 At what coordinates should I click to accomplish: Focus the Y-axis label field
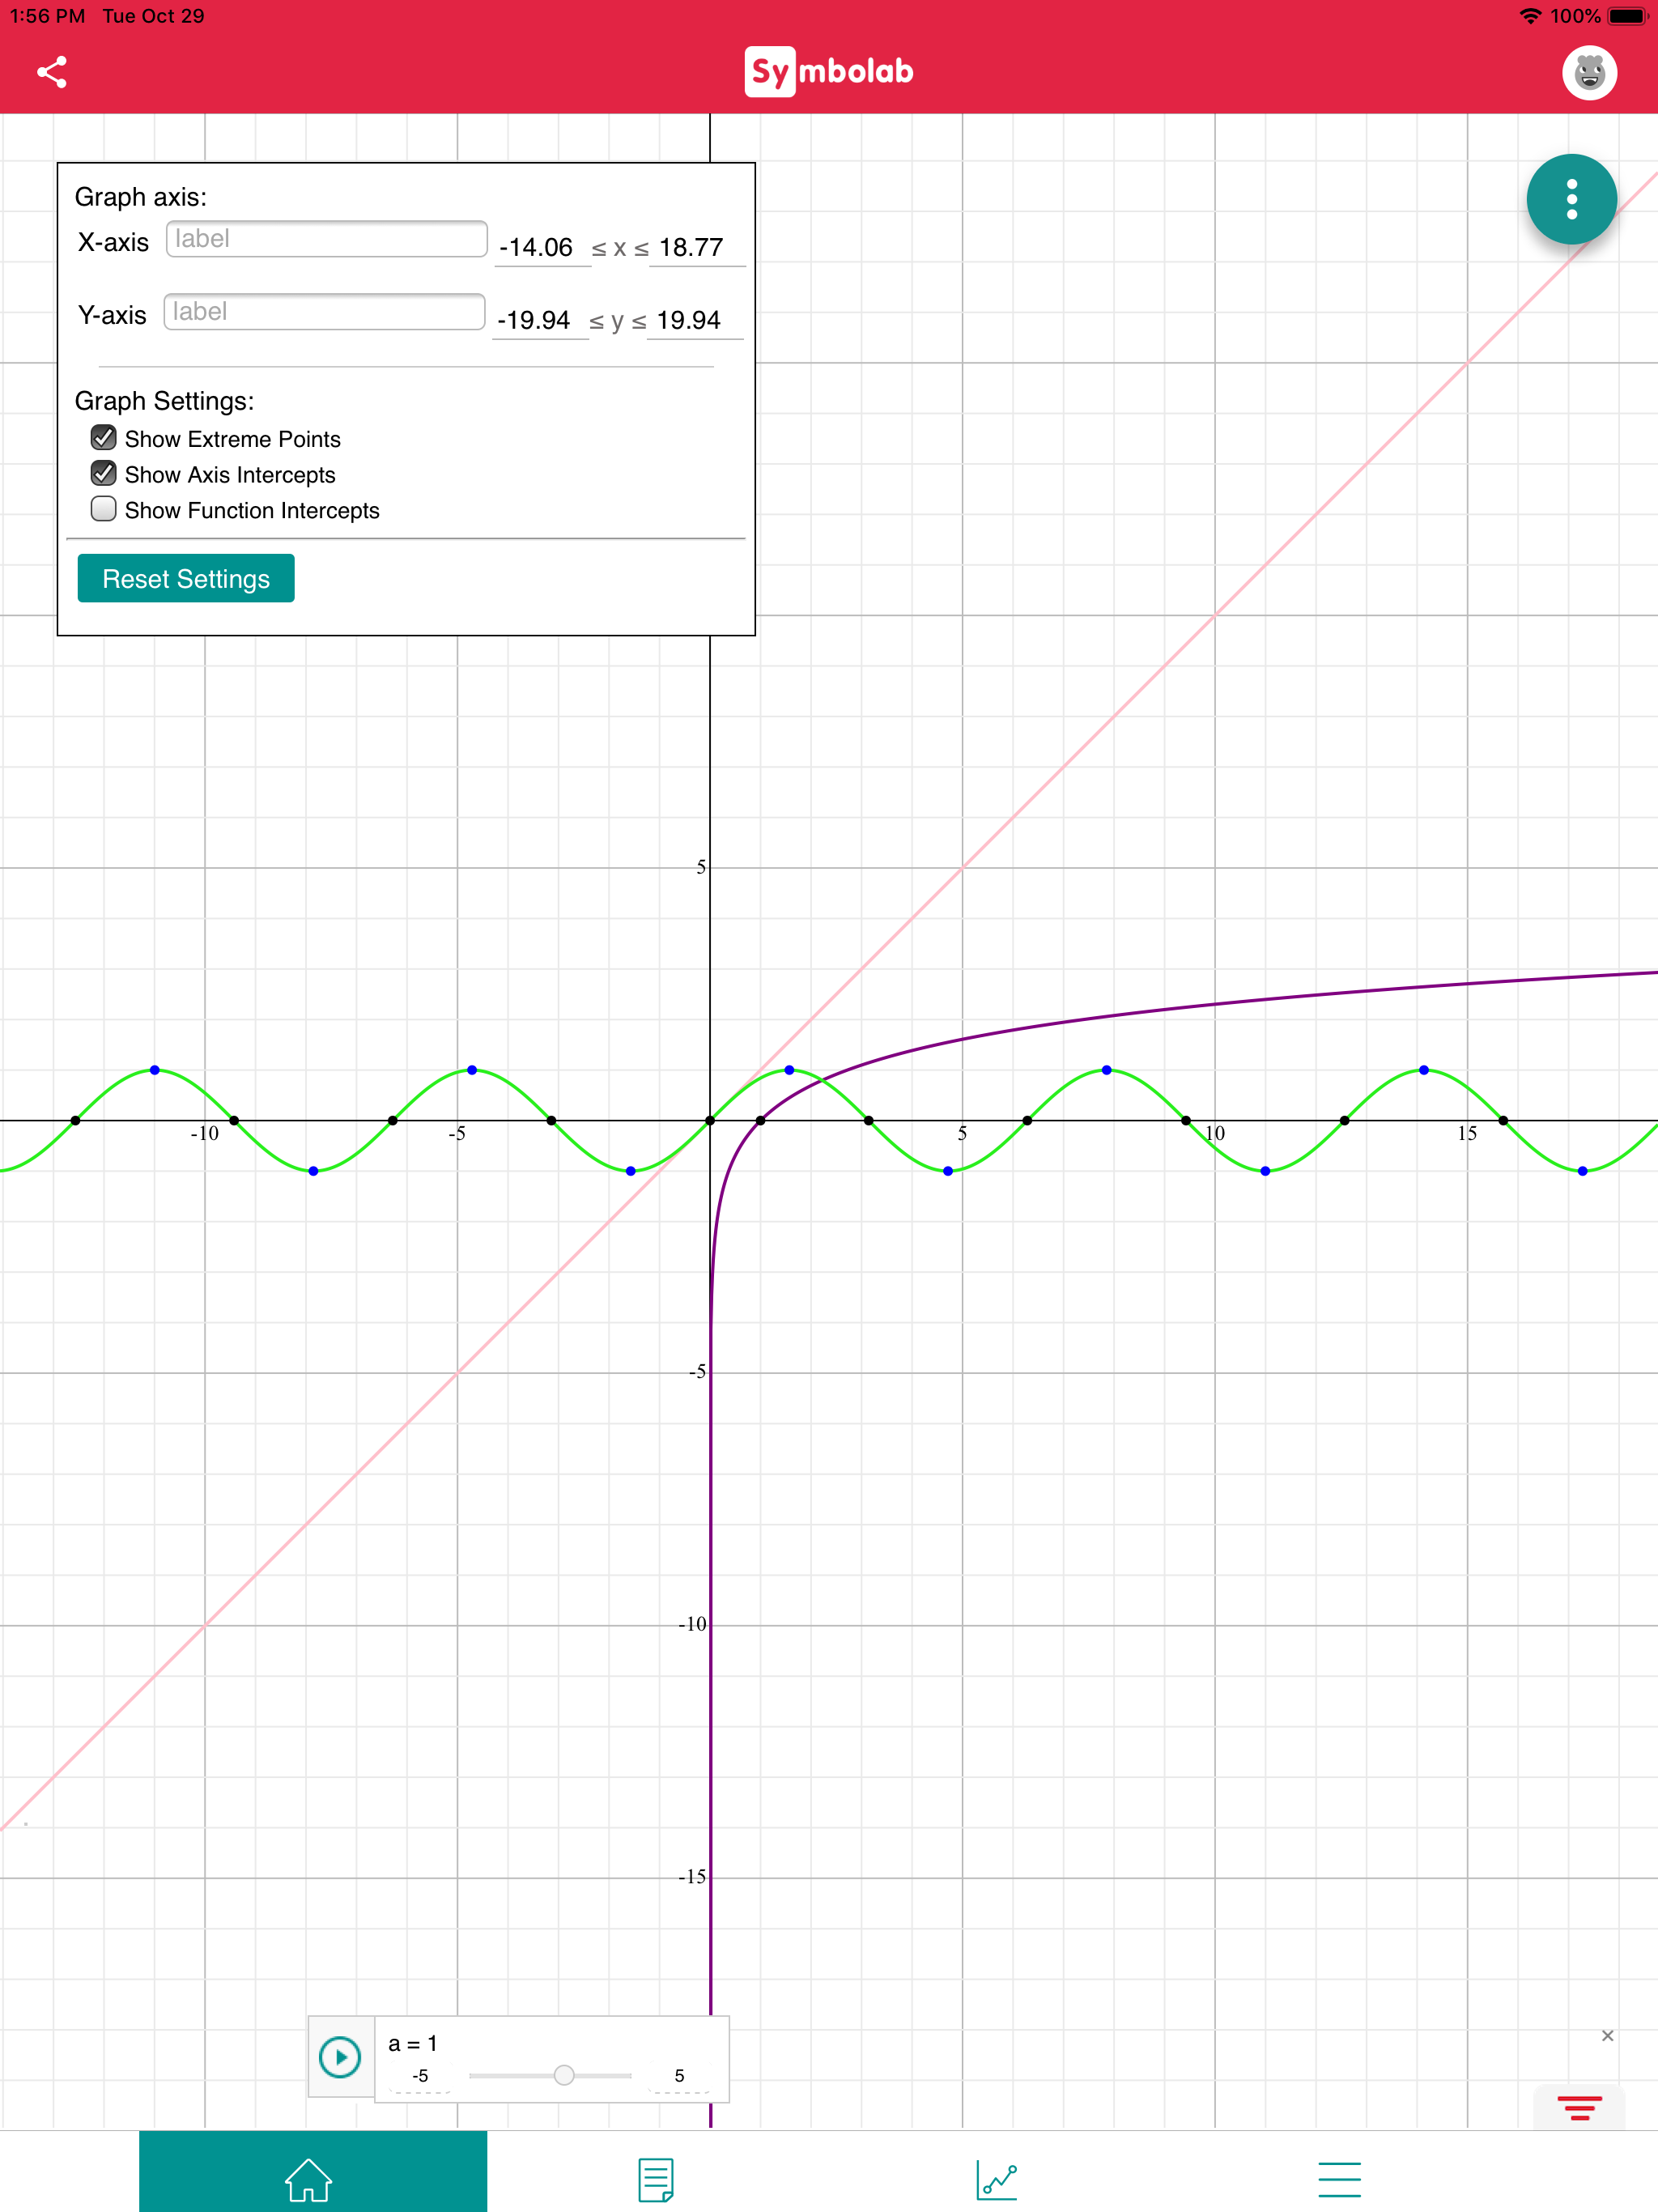point(324,312)
